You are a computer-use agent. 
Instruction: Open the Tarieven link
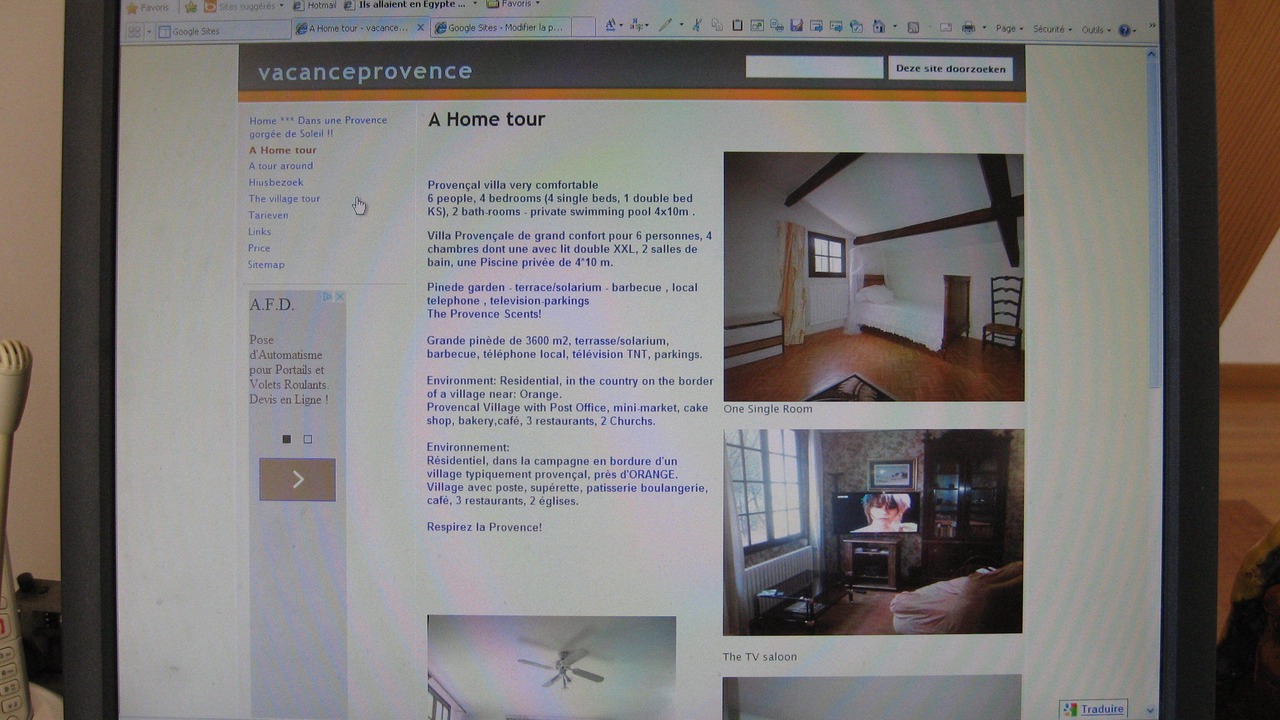point(268,215)
